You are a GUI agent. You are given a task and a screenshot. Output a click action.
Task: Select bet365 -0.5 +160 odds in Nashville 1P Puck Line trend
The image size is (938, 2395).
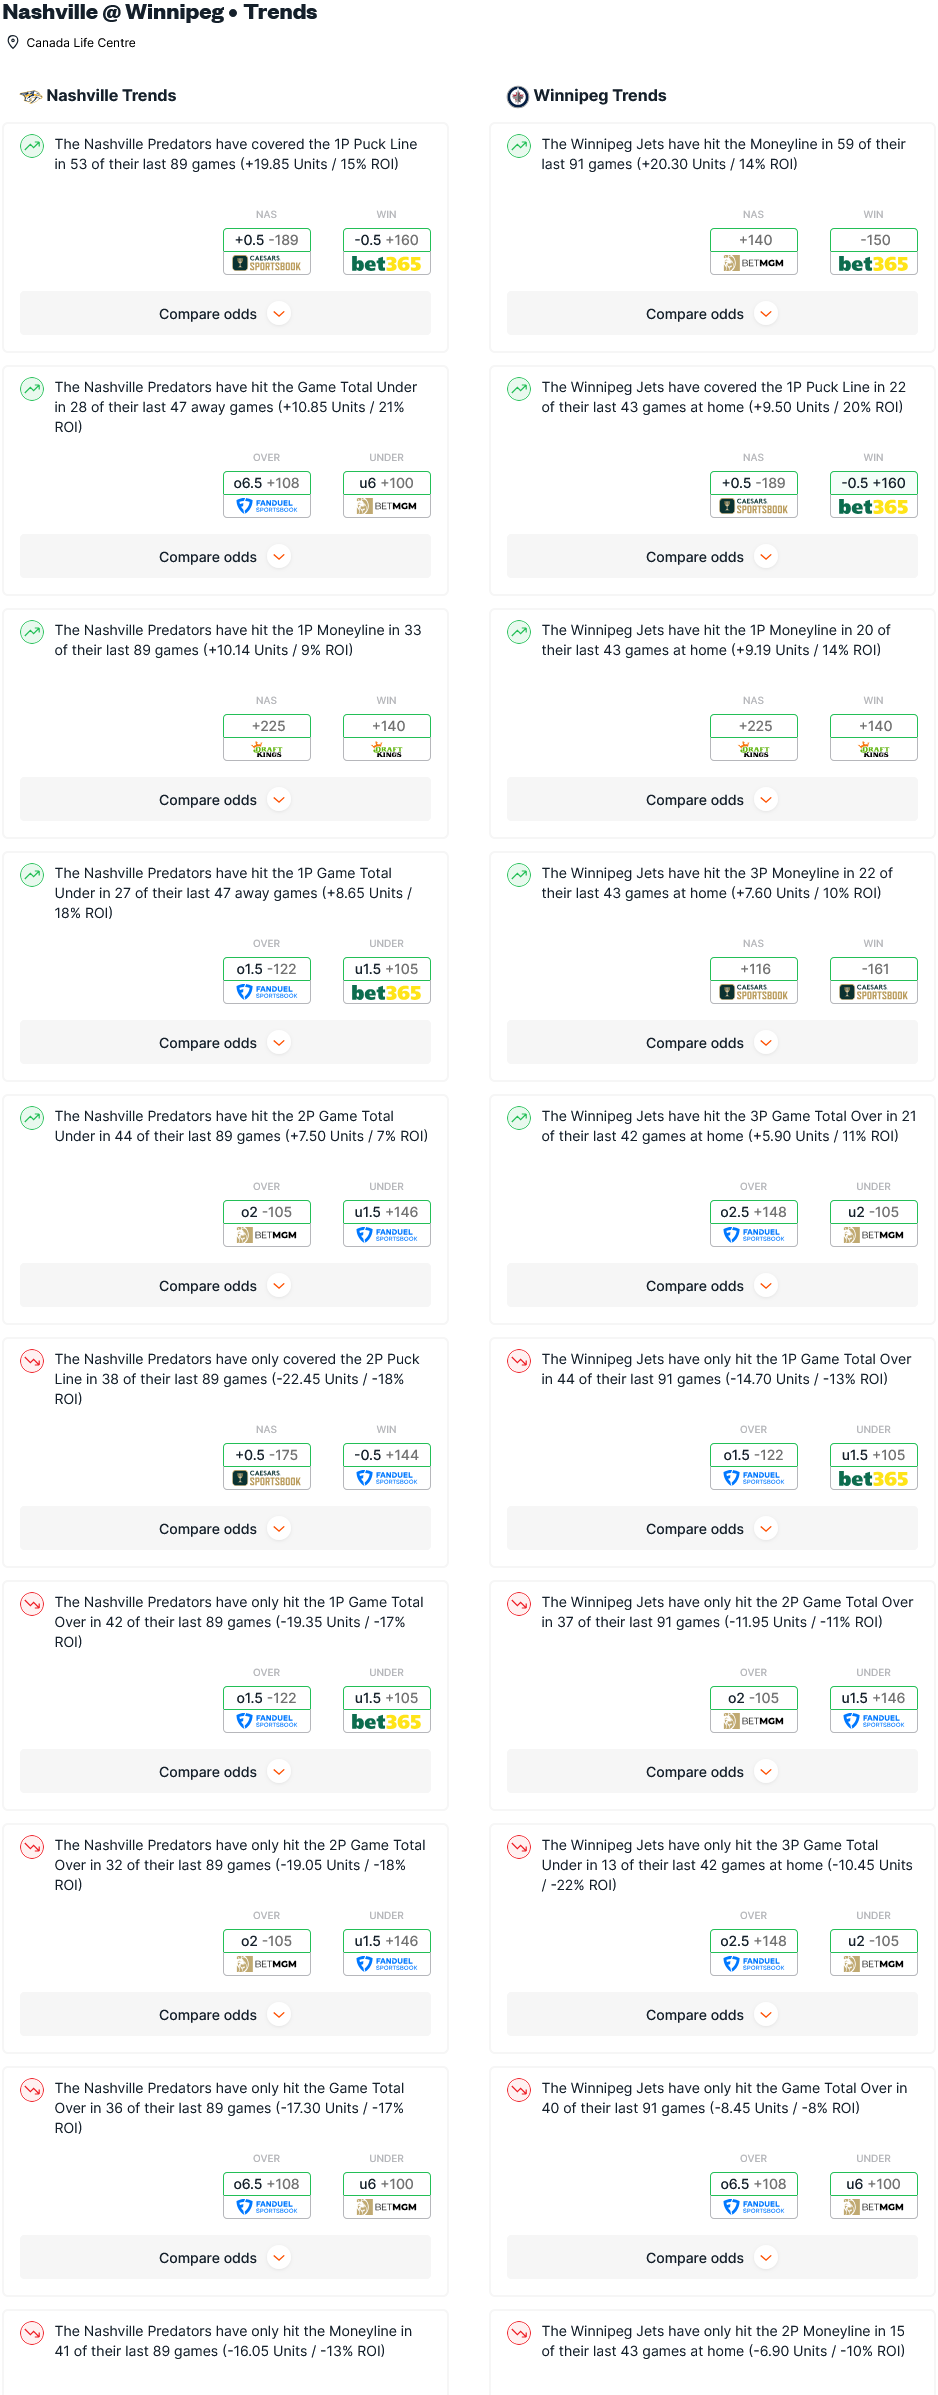387,251
